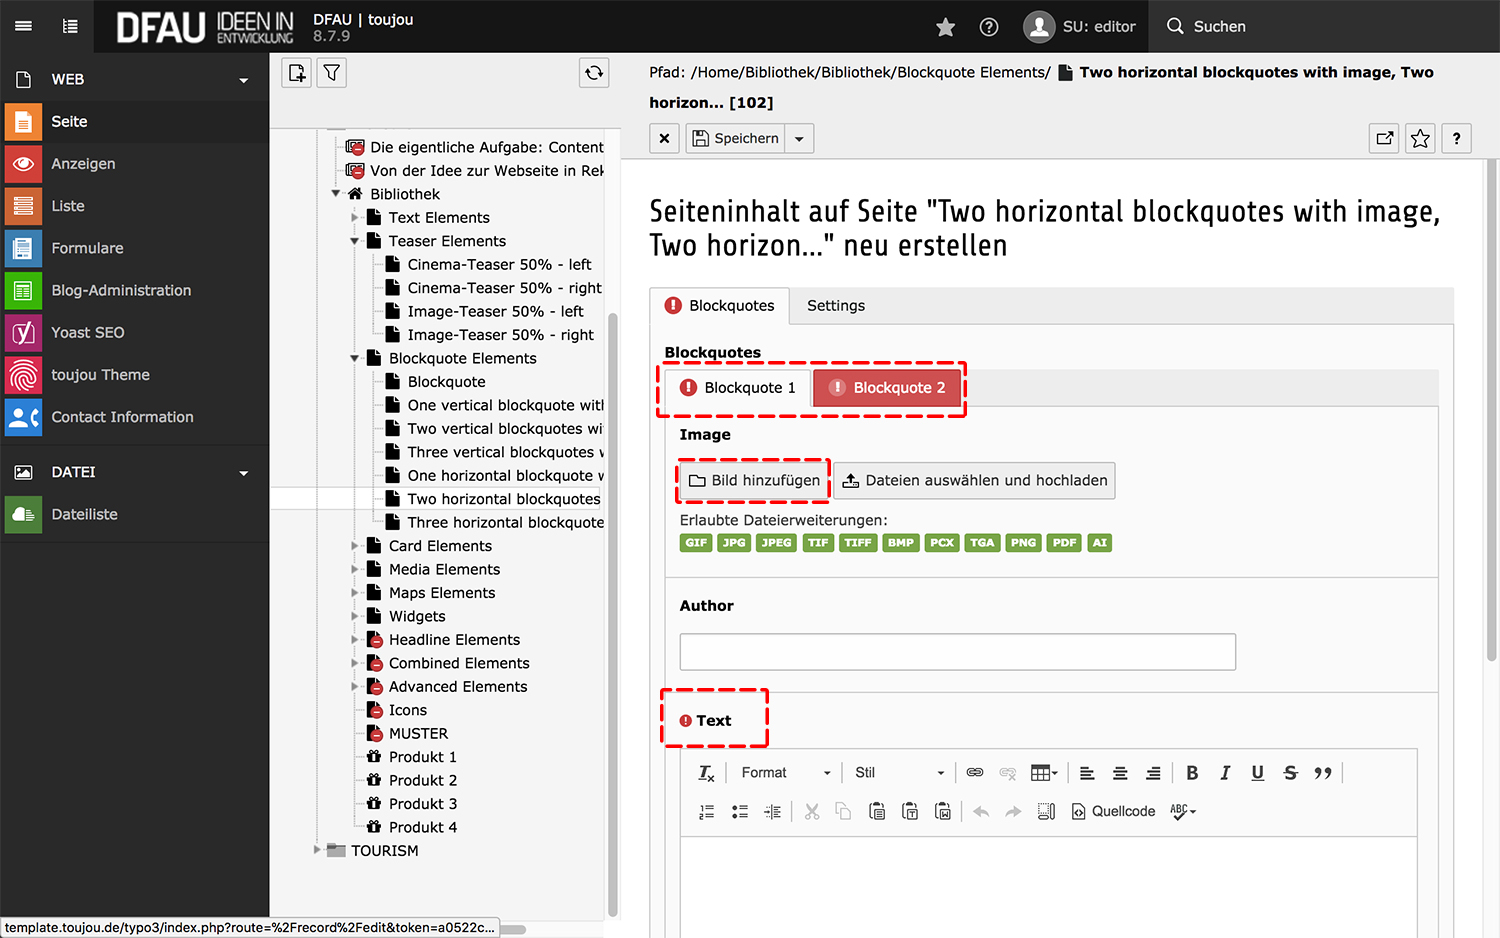Open the Speichern dropdown arrow

799,138
